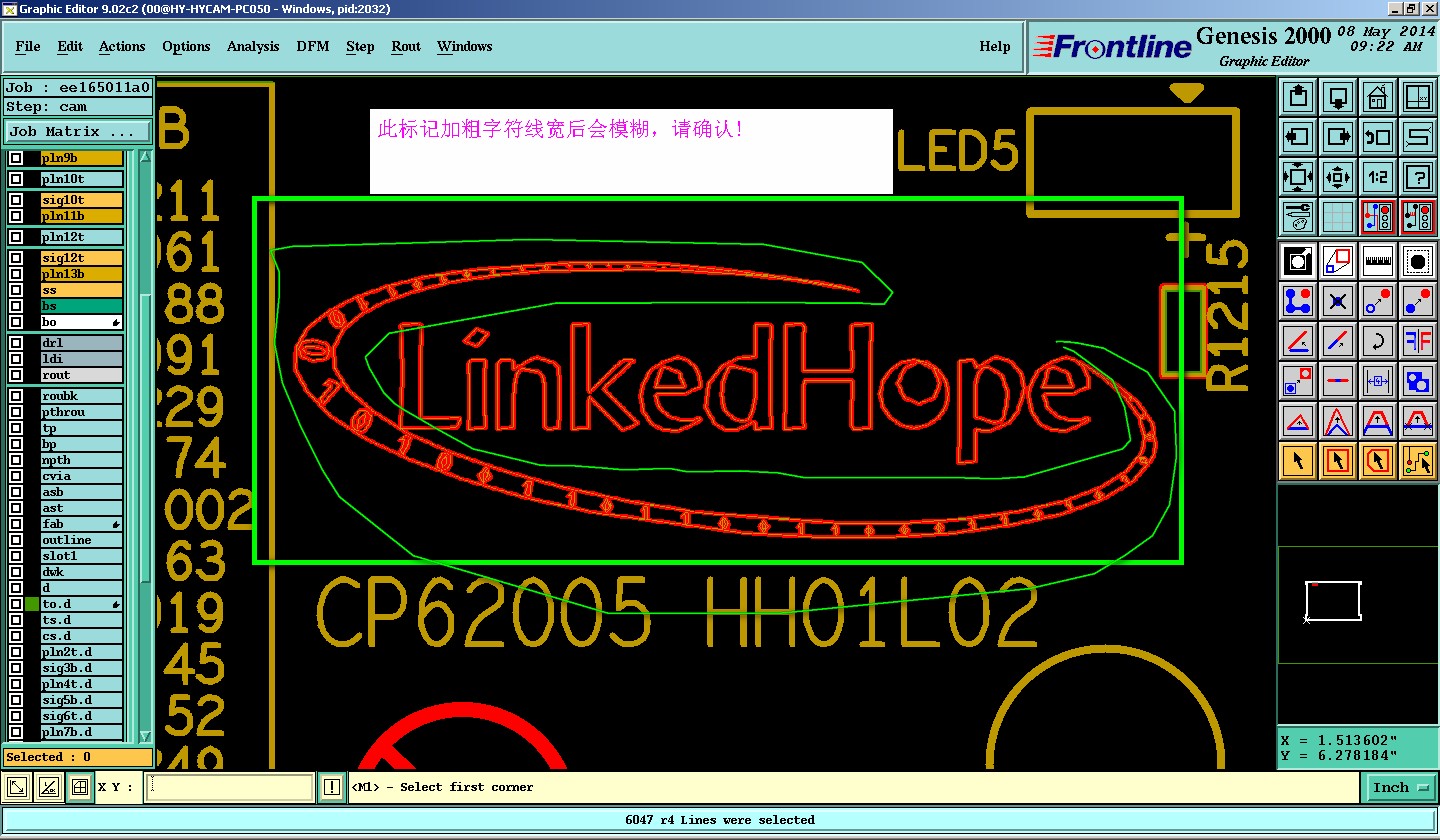Select the orange sig12t layer name
1440x840 pixels.
click(82, 258)
